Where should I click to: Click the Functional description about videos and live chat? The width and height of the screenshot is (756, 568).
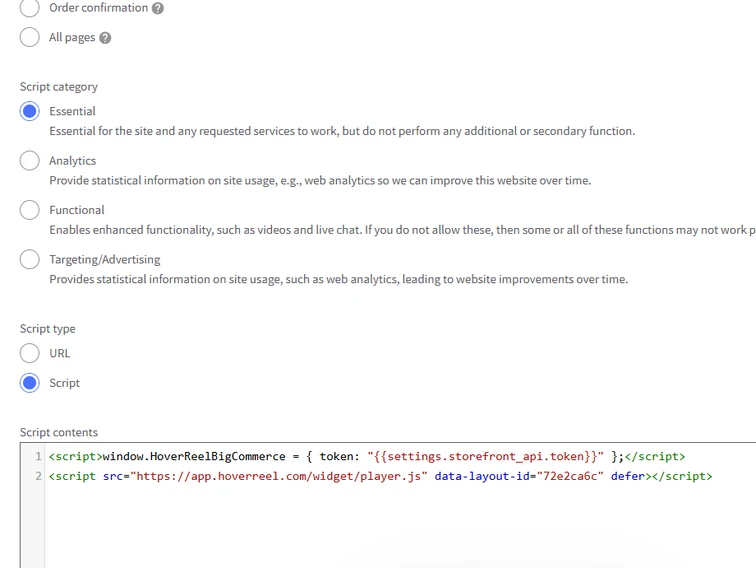coord(403,230)
